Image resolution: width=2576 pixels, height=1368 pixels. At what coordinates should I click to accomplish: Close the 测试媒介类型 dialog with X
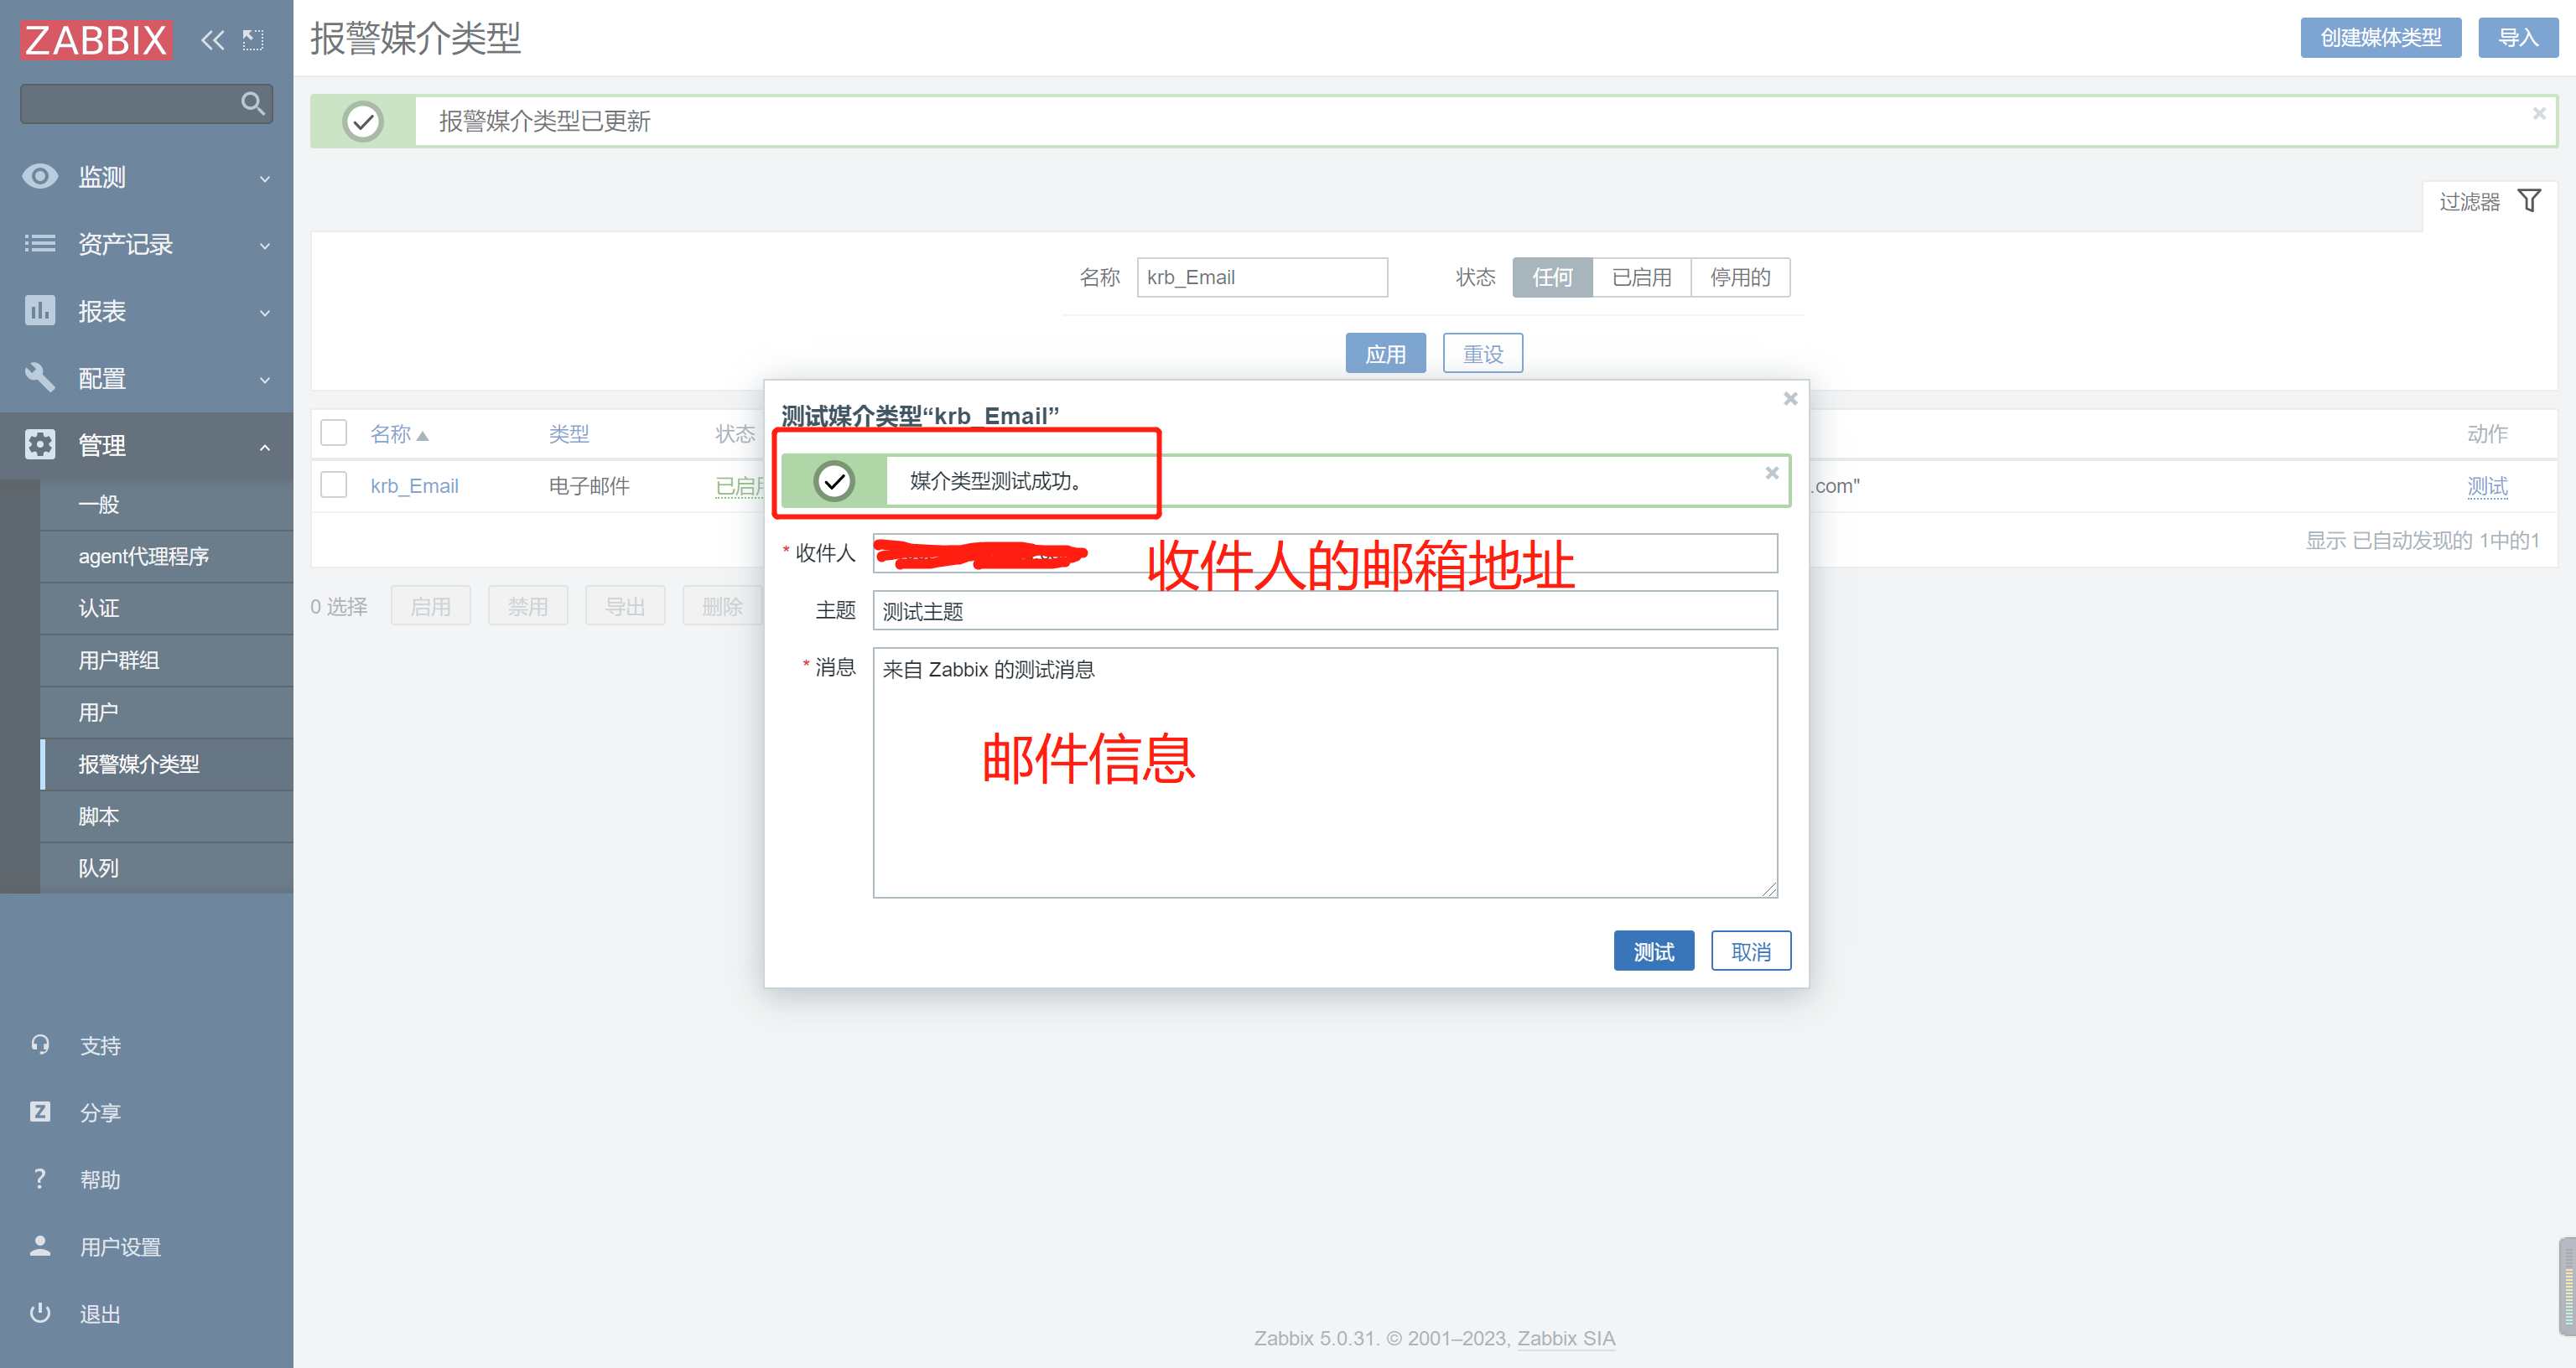[1791, 398]
